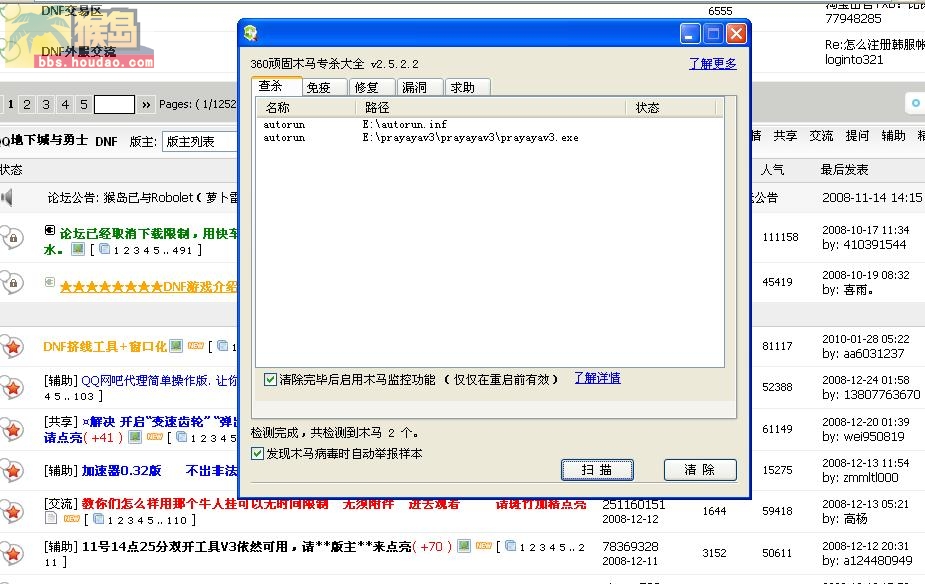Toggle 清除完毕后启用木马监控功能 checkbox
Screen dimensions: 925x584
[270, 379]
